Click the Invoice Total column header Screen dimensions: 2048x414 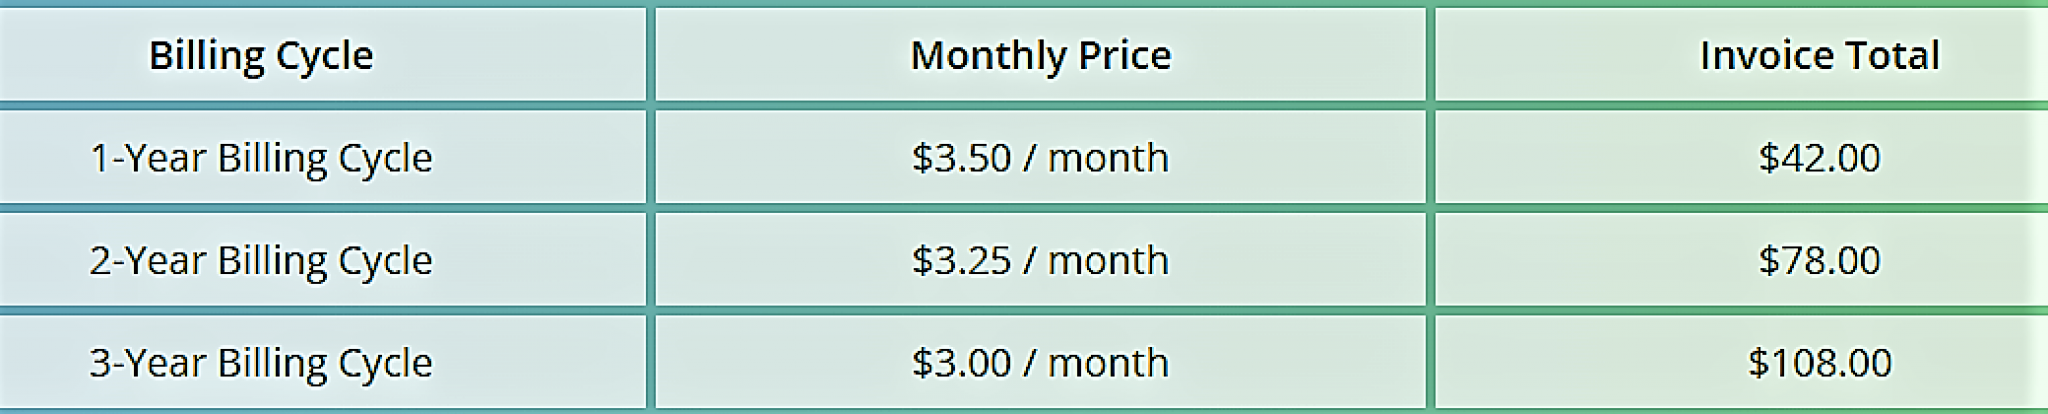click(x=1819, y=55)
